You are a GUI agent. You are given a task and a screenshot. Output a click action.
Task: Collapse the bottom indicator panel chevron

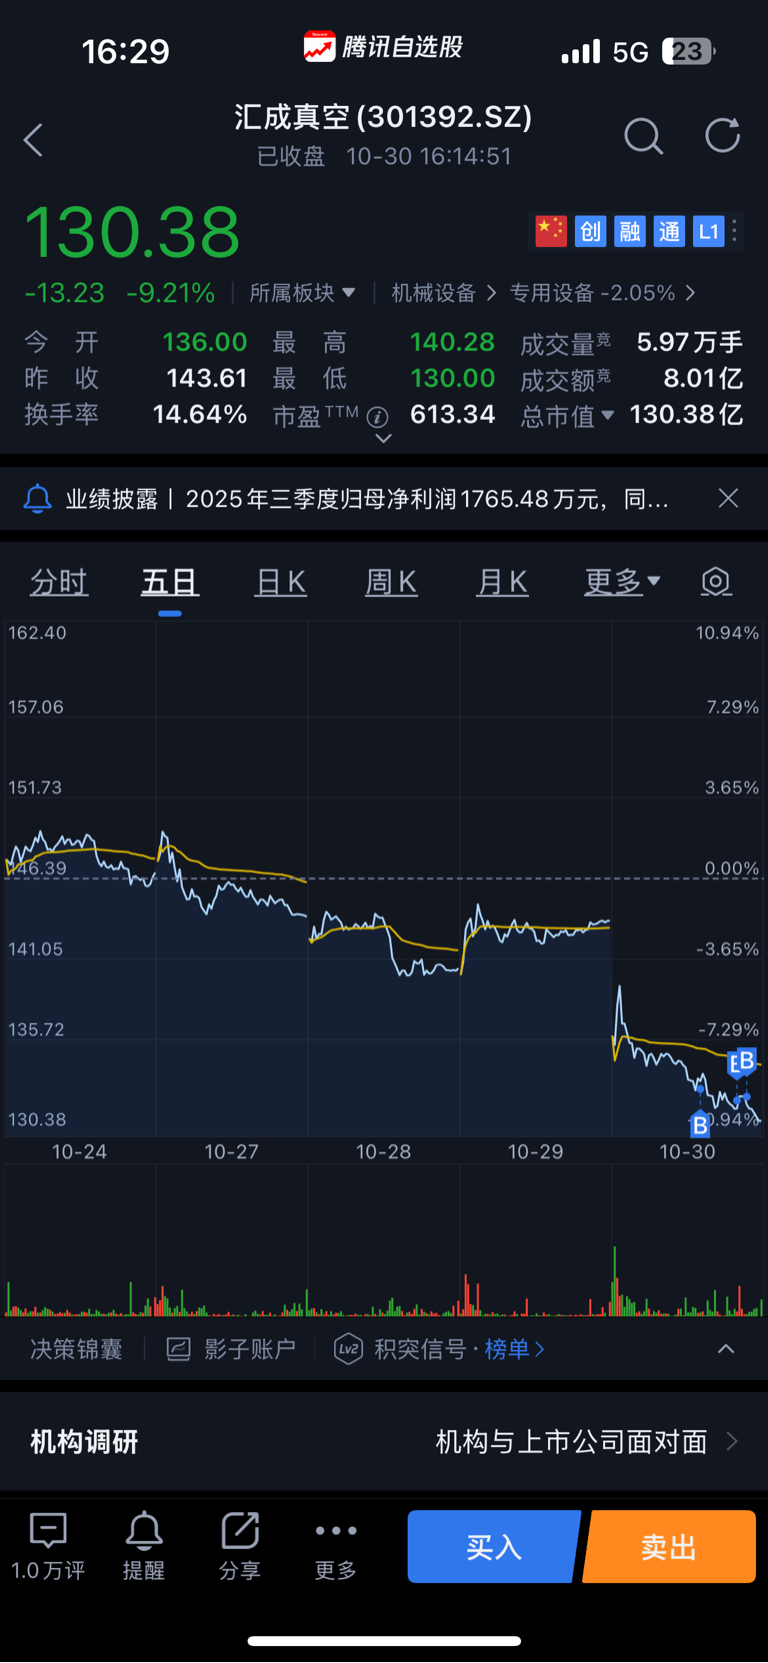click(726, 1349)
